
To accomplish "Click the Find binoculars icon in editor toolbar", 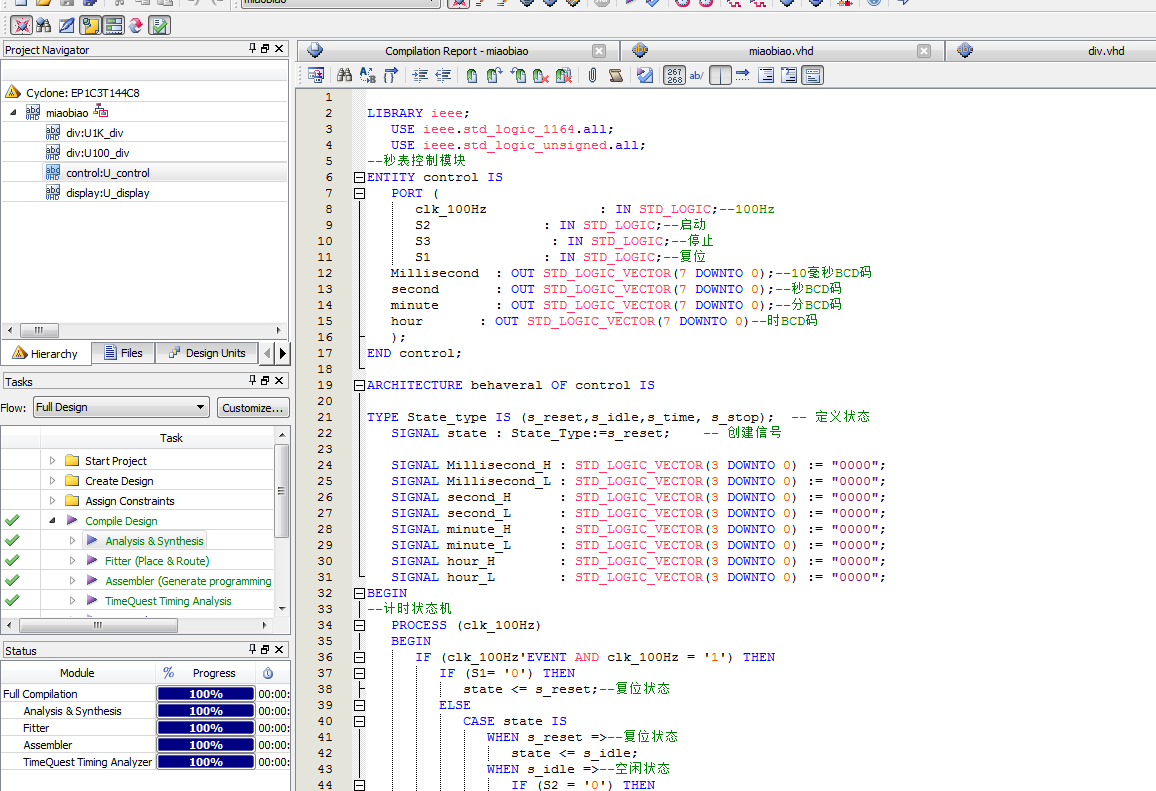I will point(344,75).
